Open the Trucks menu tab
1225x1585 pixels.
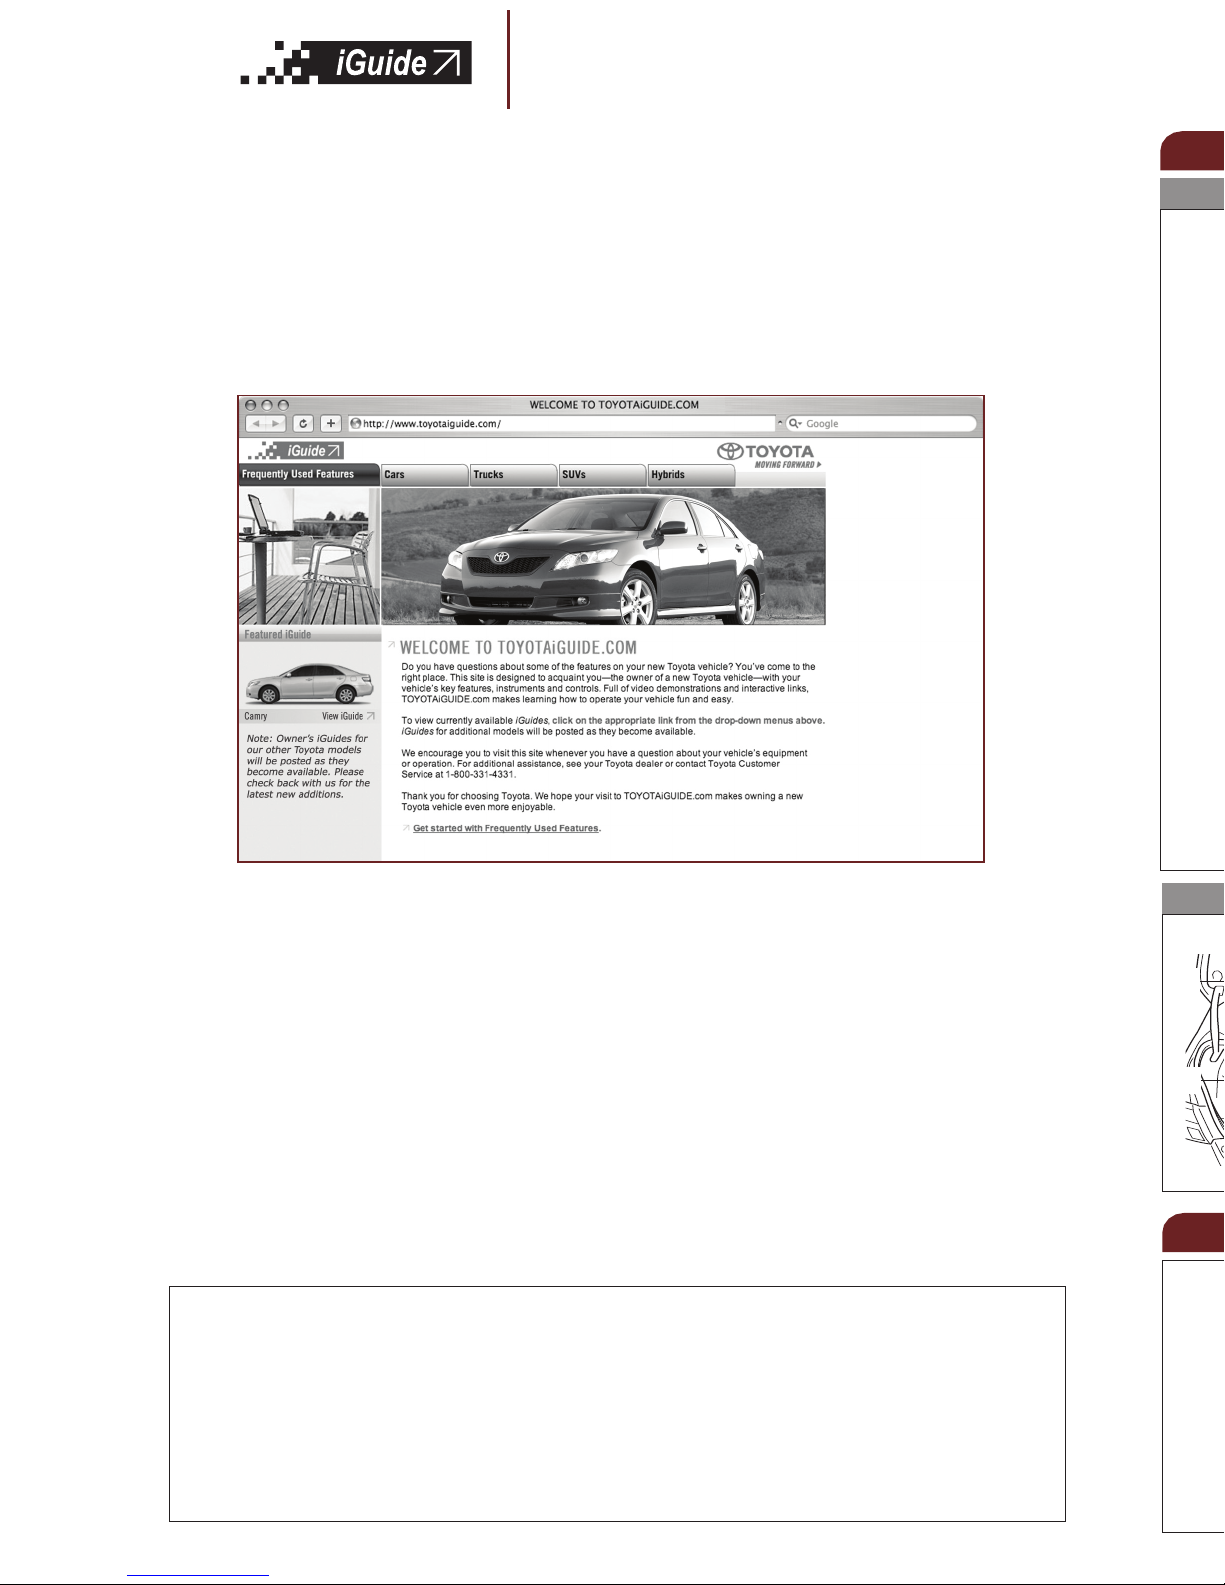[x=514, y=476]
